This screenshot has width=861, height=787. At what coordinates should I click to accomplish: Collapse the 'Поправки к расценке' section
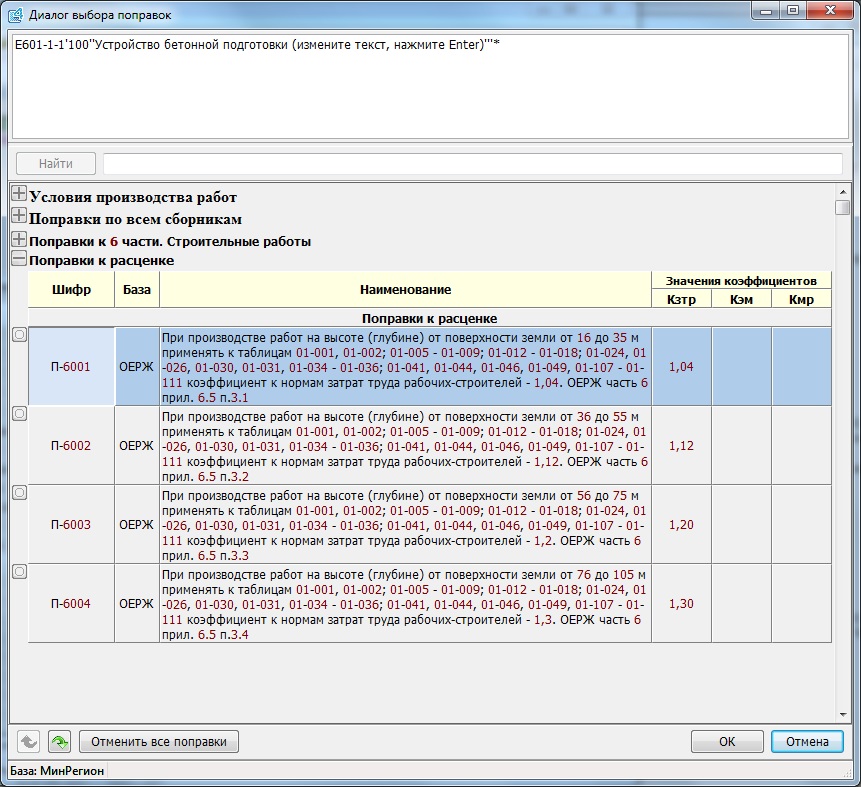(19, 260)
